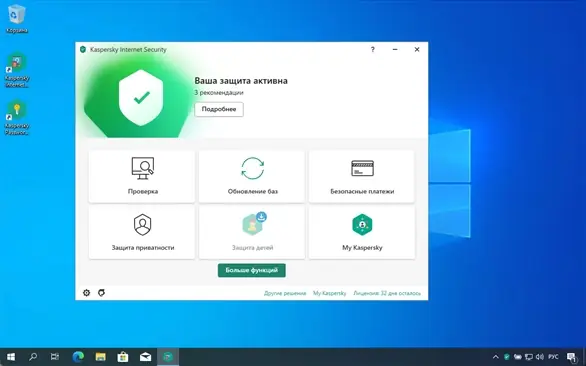Open Task View on the taskbar

pos(55,357)
